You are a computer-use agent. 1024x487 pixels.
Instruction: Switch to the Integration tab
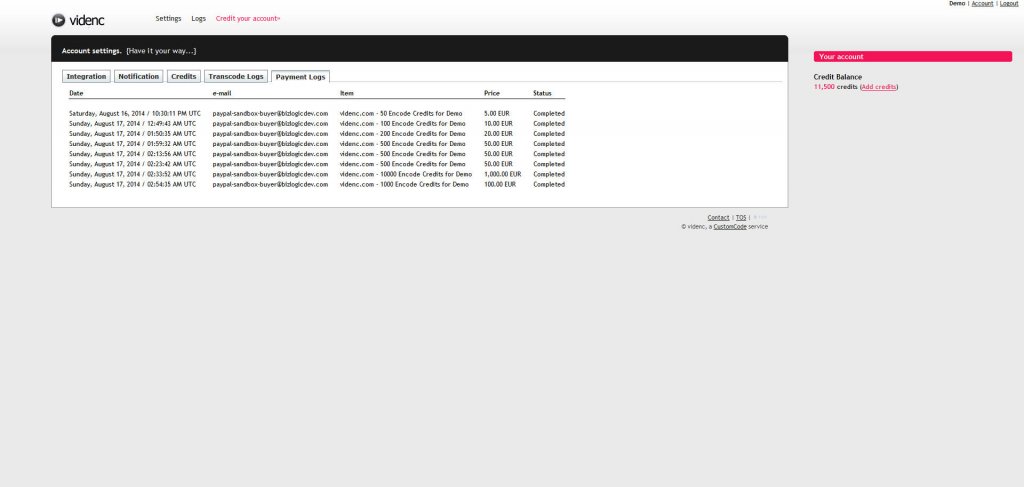[86, 76]
